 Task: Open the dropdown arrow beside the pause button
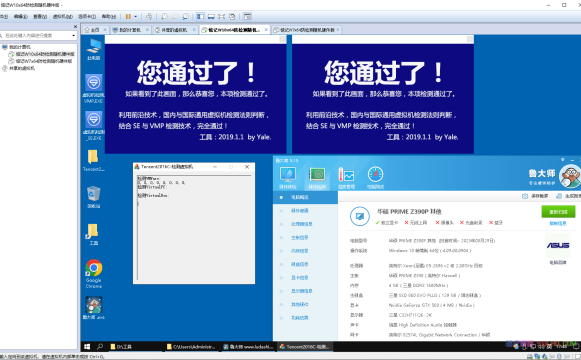[136, 16]
